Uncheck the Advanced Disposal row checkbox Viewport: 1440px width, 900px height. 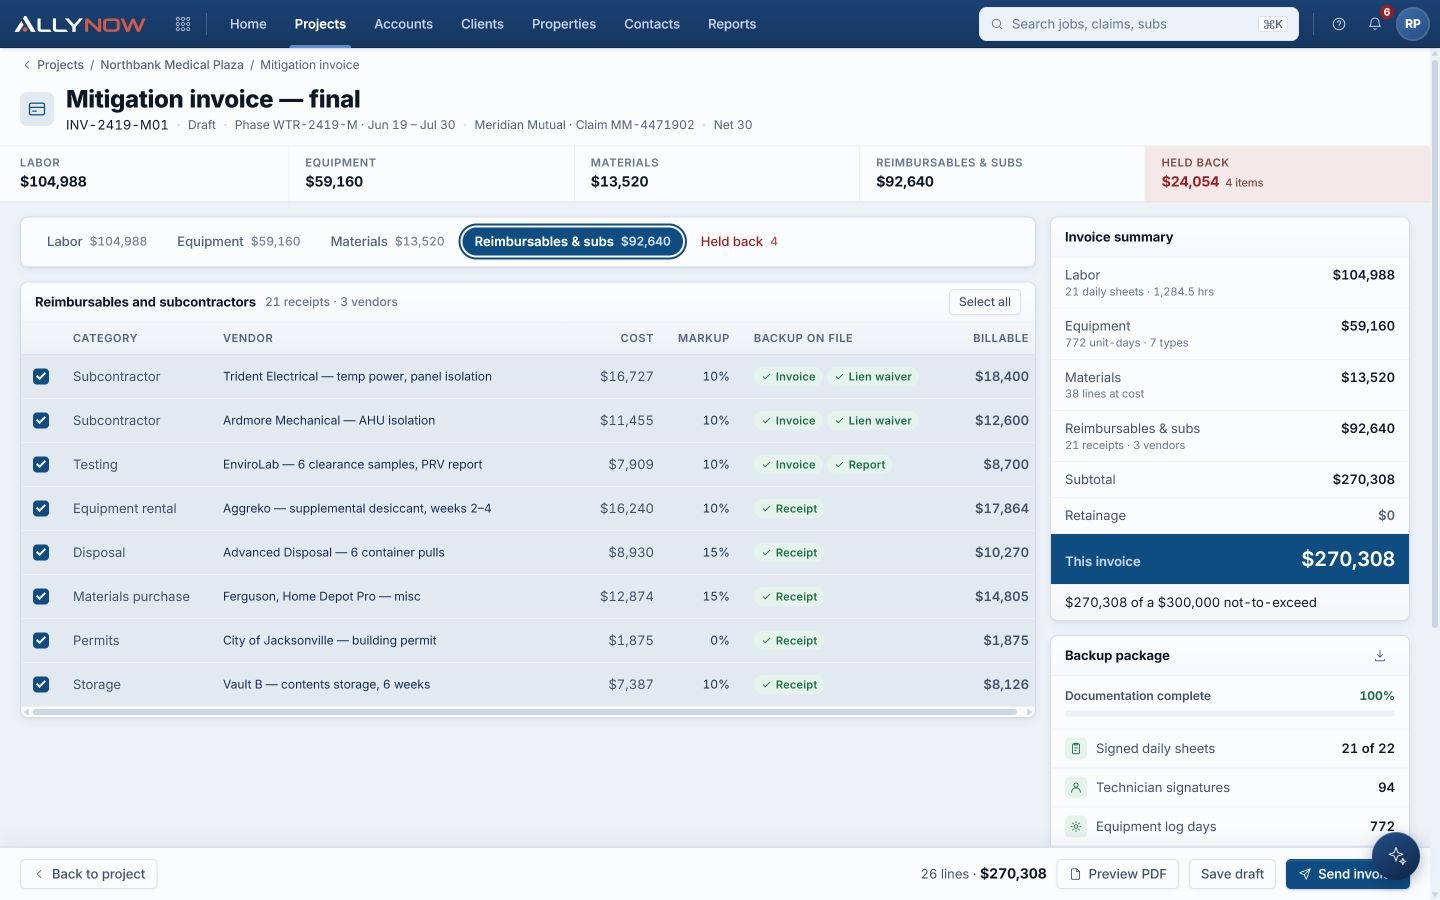[41, 552]
